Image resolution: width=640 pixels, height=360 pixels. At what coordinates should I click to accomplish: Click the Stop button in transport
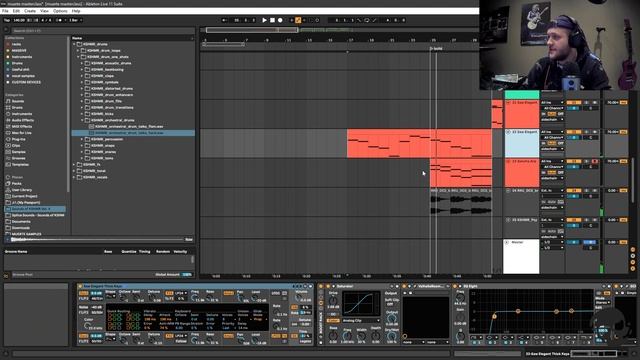(272, 20)
